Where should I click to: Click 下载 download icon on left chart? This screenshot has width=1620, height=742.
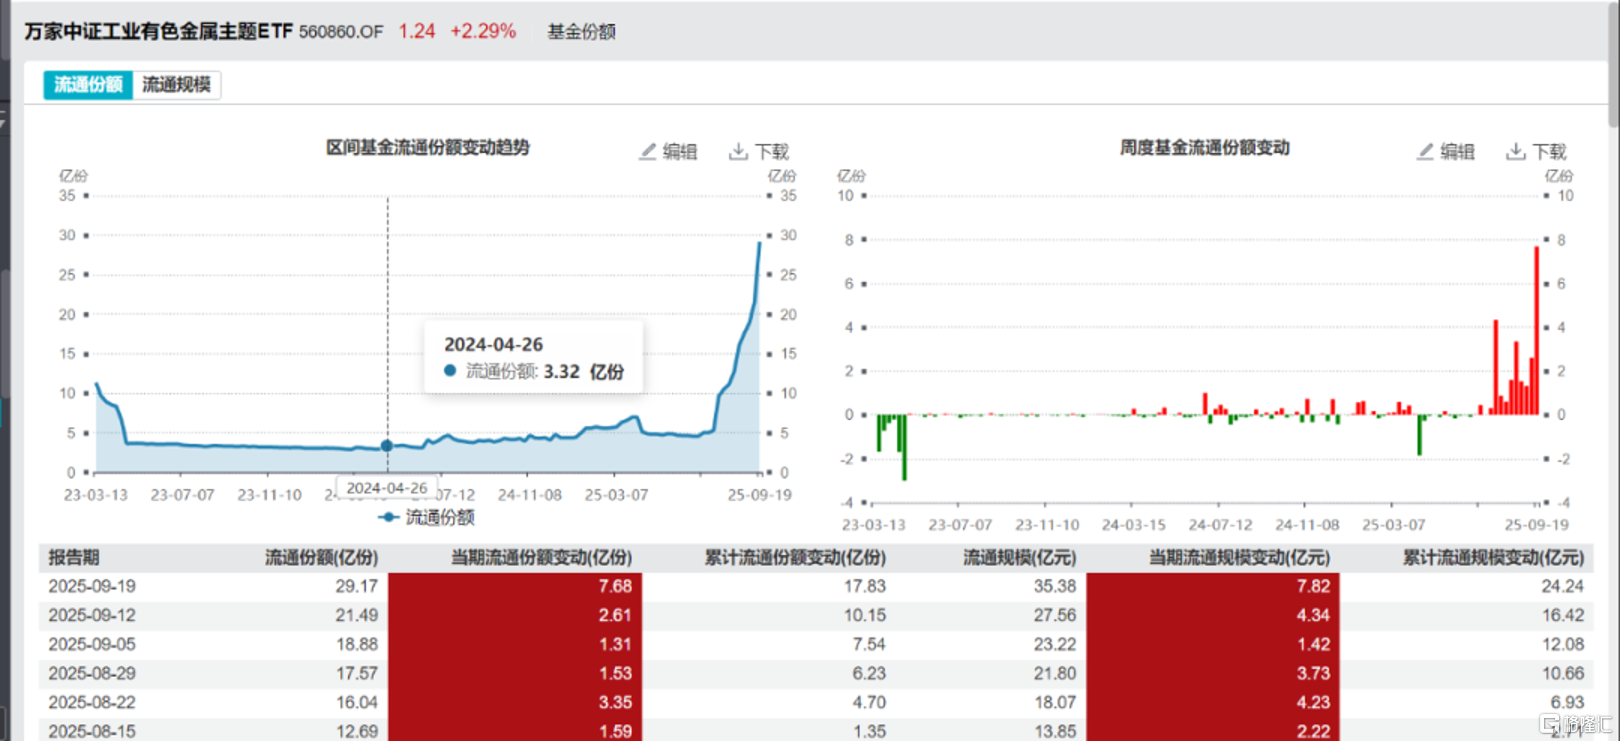coord(738,151)
